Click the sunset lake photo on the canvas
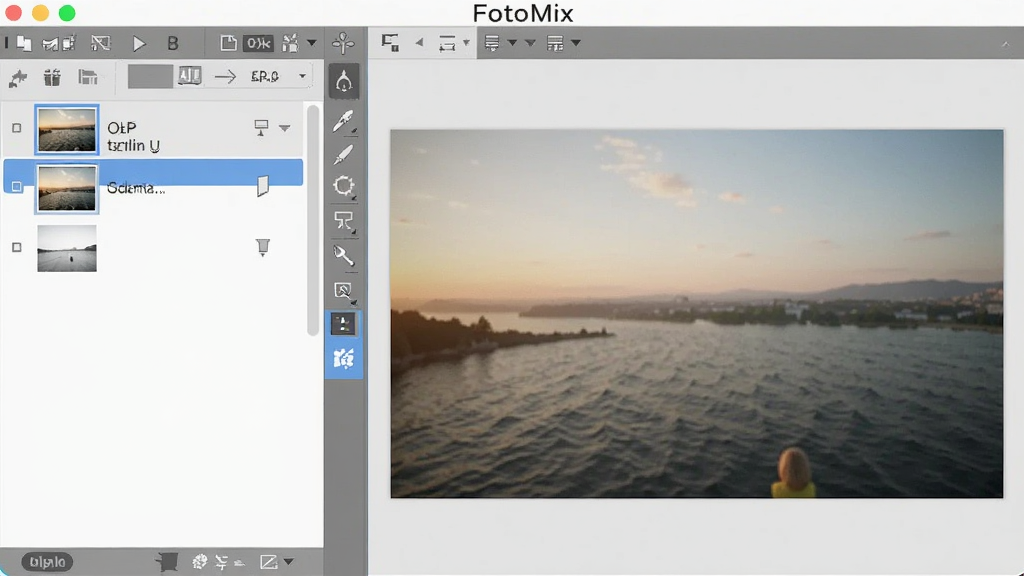The height and width of the screenshot is (576, 1024). (697, 313)
